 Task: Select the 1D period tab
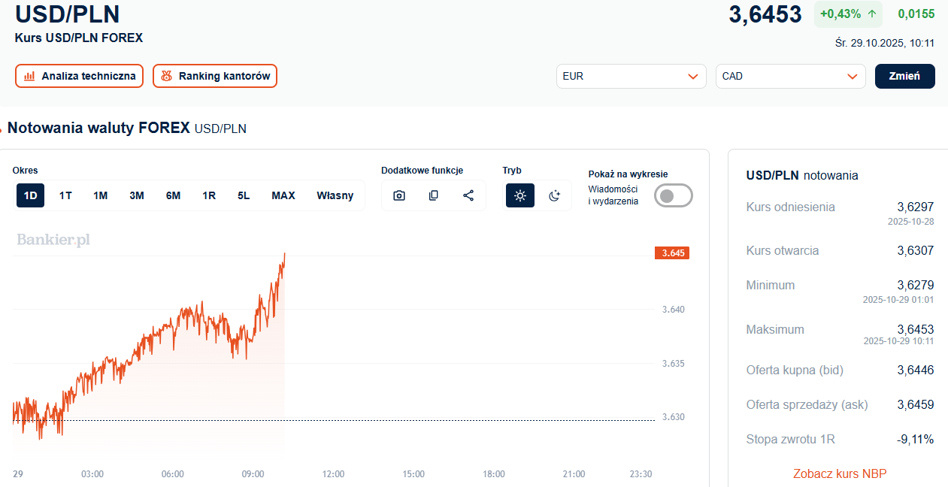tap(30, 196)
